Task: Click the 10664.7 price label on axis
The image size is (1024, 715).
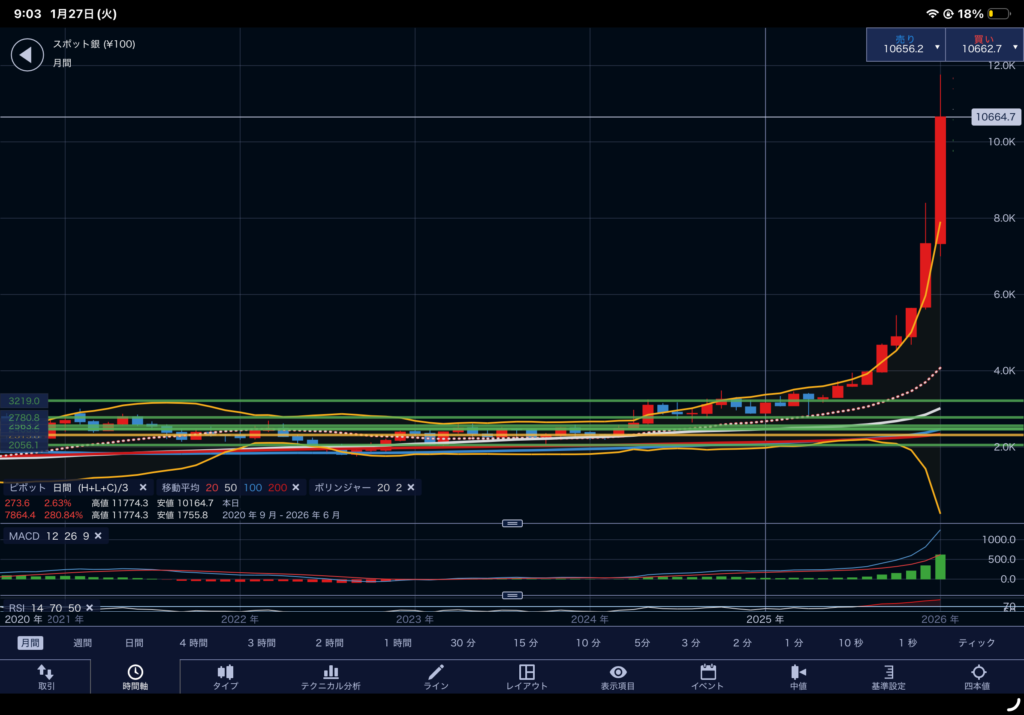Action: (994, 117)
